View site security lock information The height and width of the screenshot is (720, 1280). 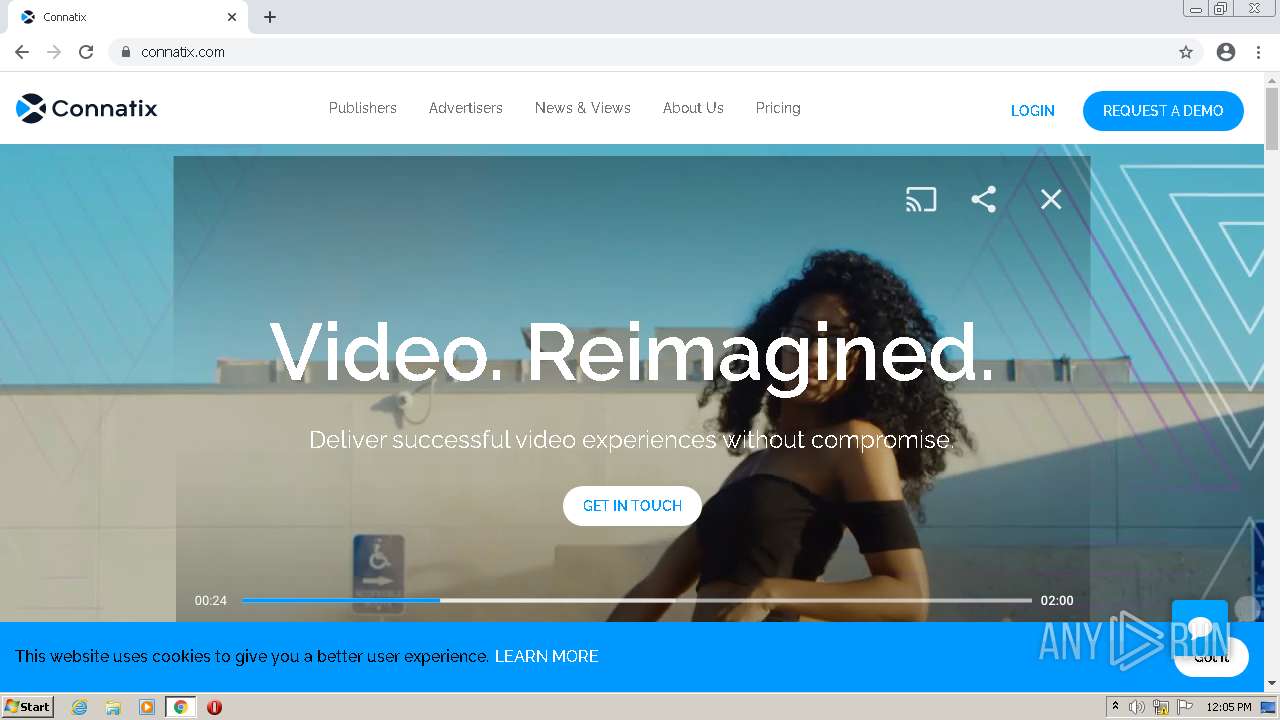[x=125, y=52]
